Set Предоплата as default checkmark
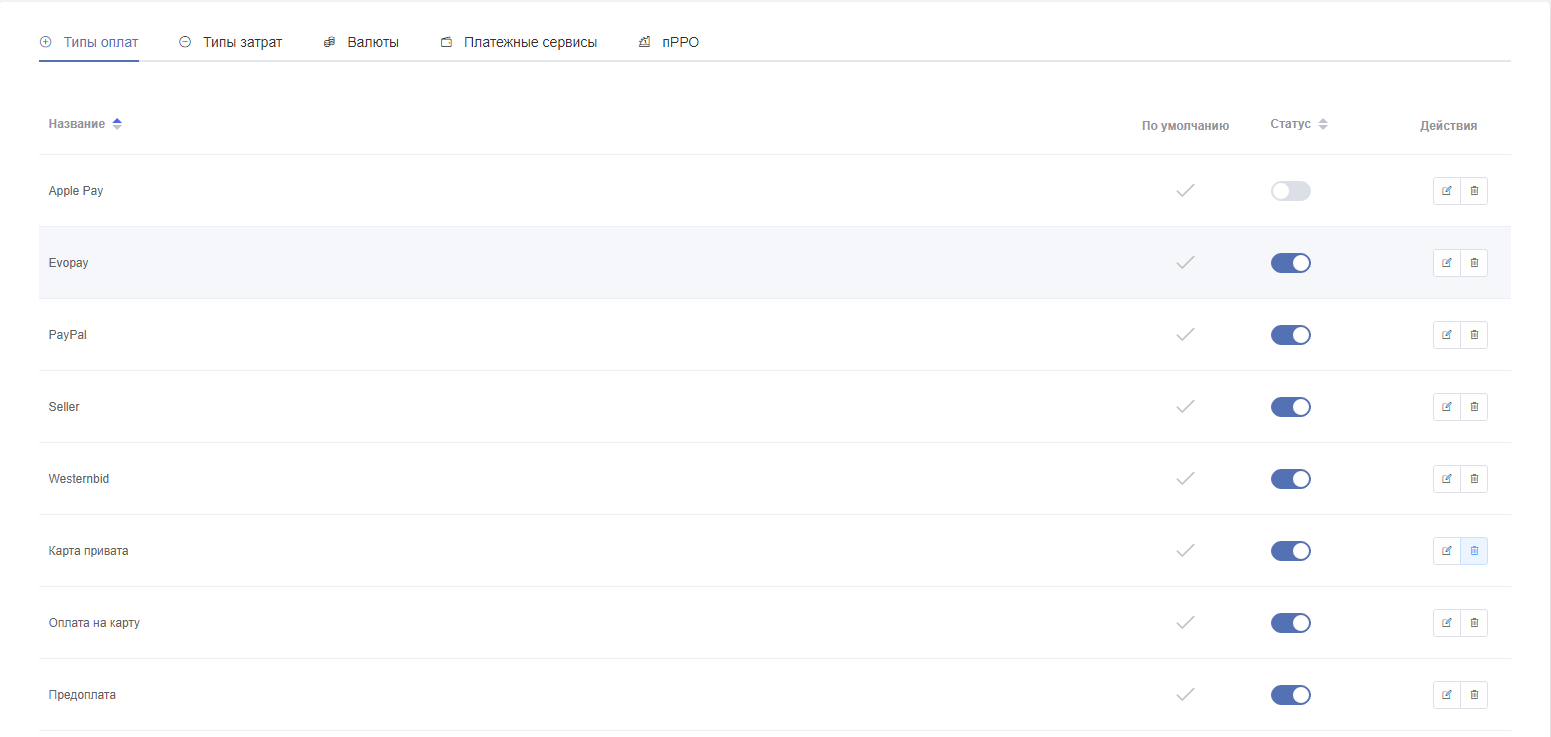Screen dimensions: 1551x737 tap(1186, 694)
